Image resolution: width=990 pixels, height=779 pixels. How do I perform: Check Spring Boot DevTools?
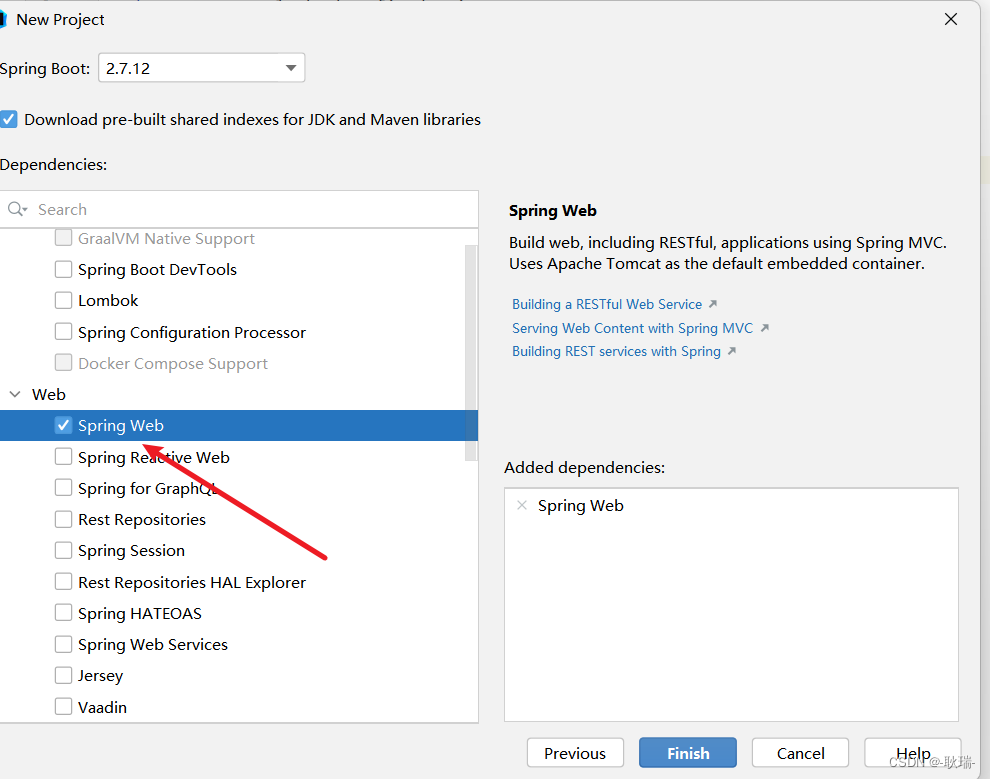63,270
